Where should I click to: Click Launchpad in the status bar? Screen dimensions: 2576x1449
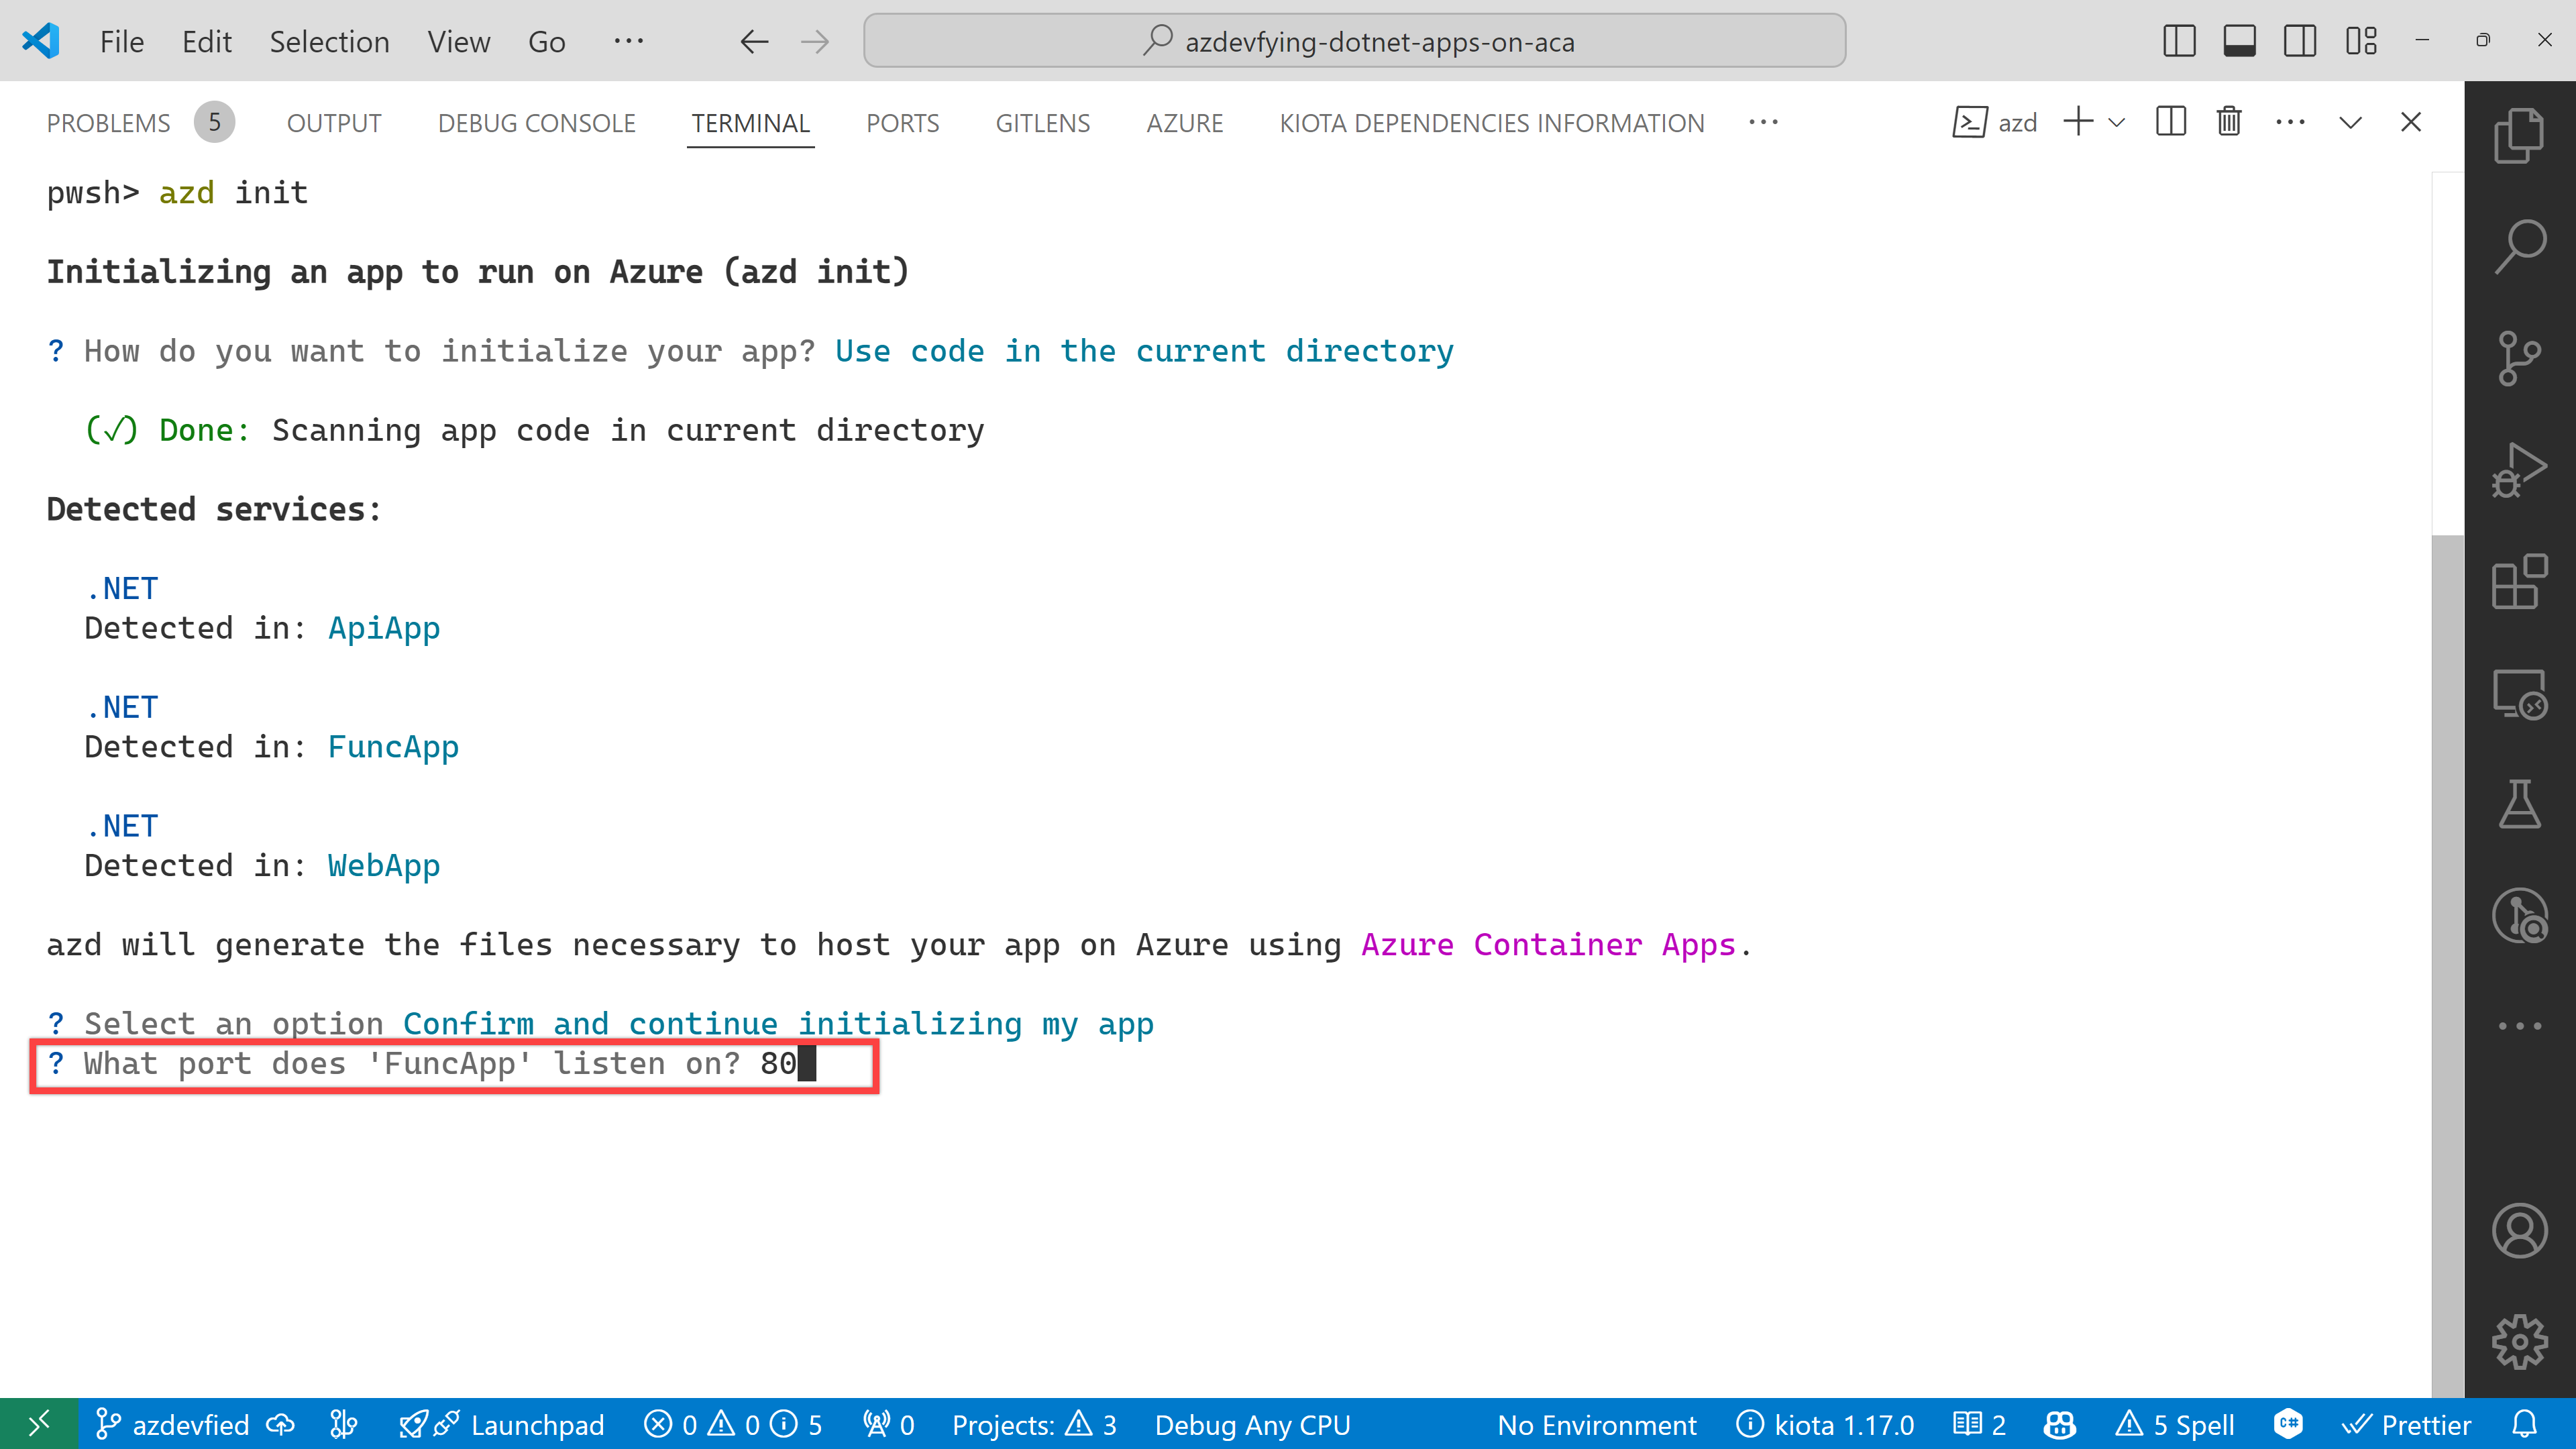(502, 1424)
